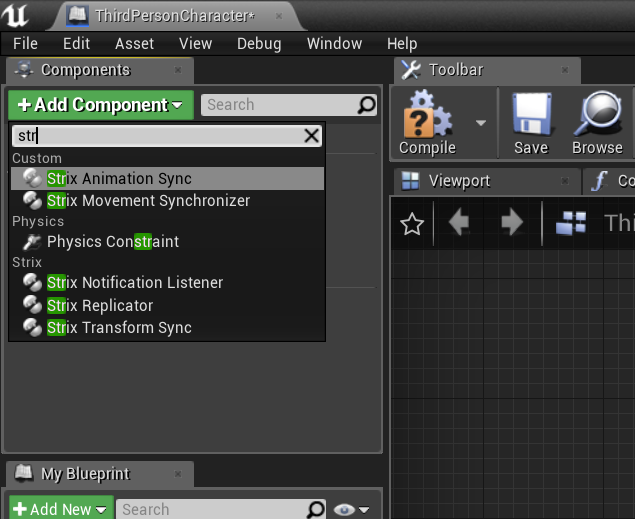The height and width of the screenshot is (519, 635).
Task: Click the Components panel icon
Action: click(24, 69)
